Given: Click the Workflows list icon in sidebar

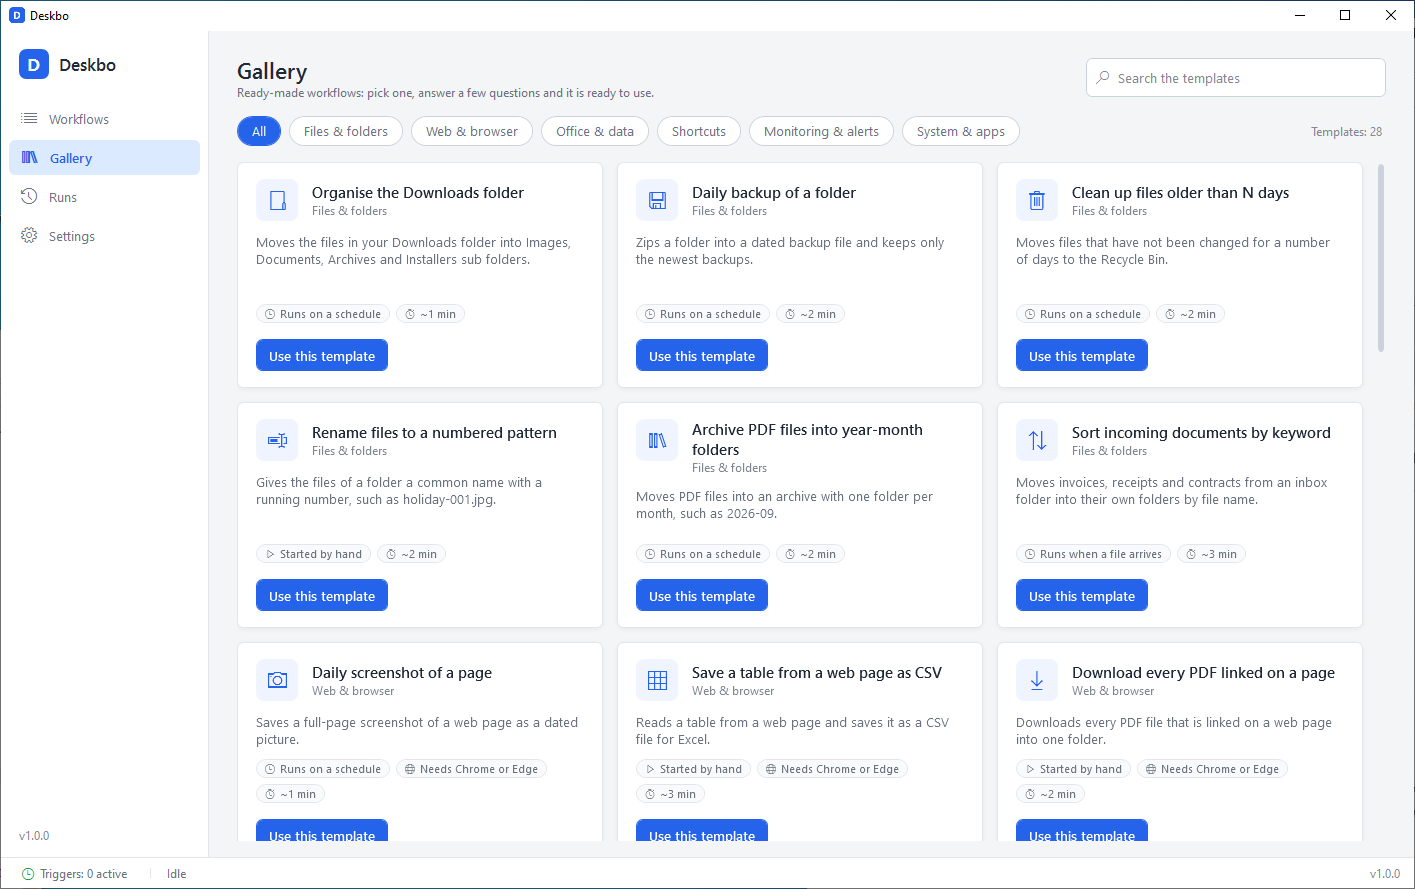Looking at the screenshot, I should tap(29, 119).
